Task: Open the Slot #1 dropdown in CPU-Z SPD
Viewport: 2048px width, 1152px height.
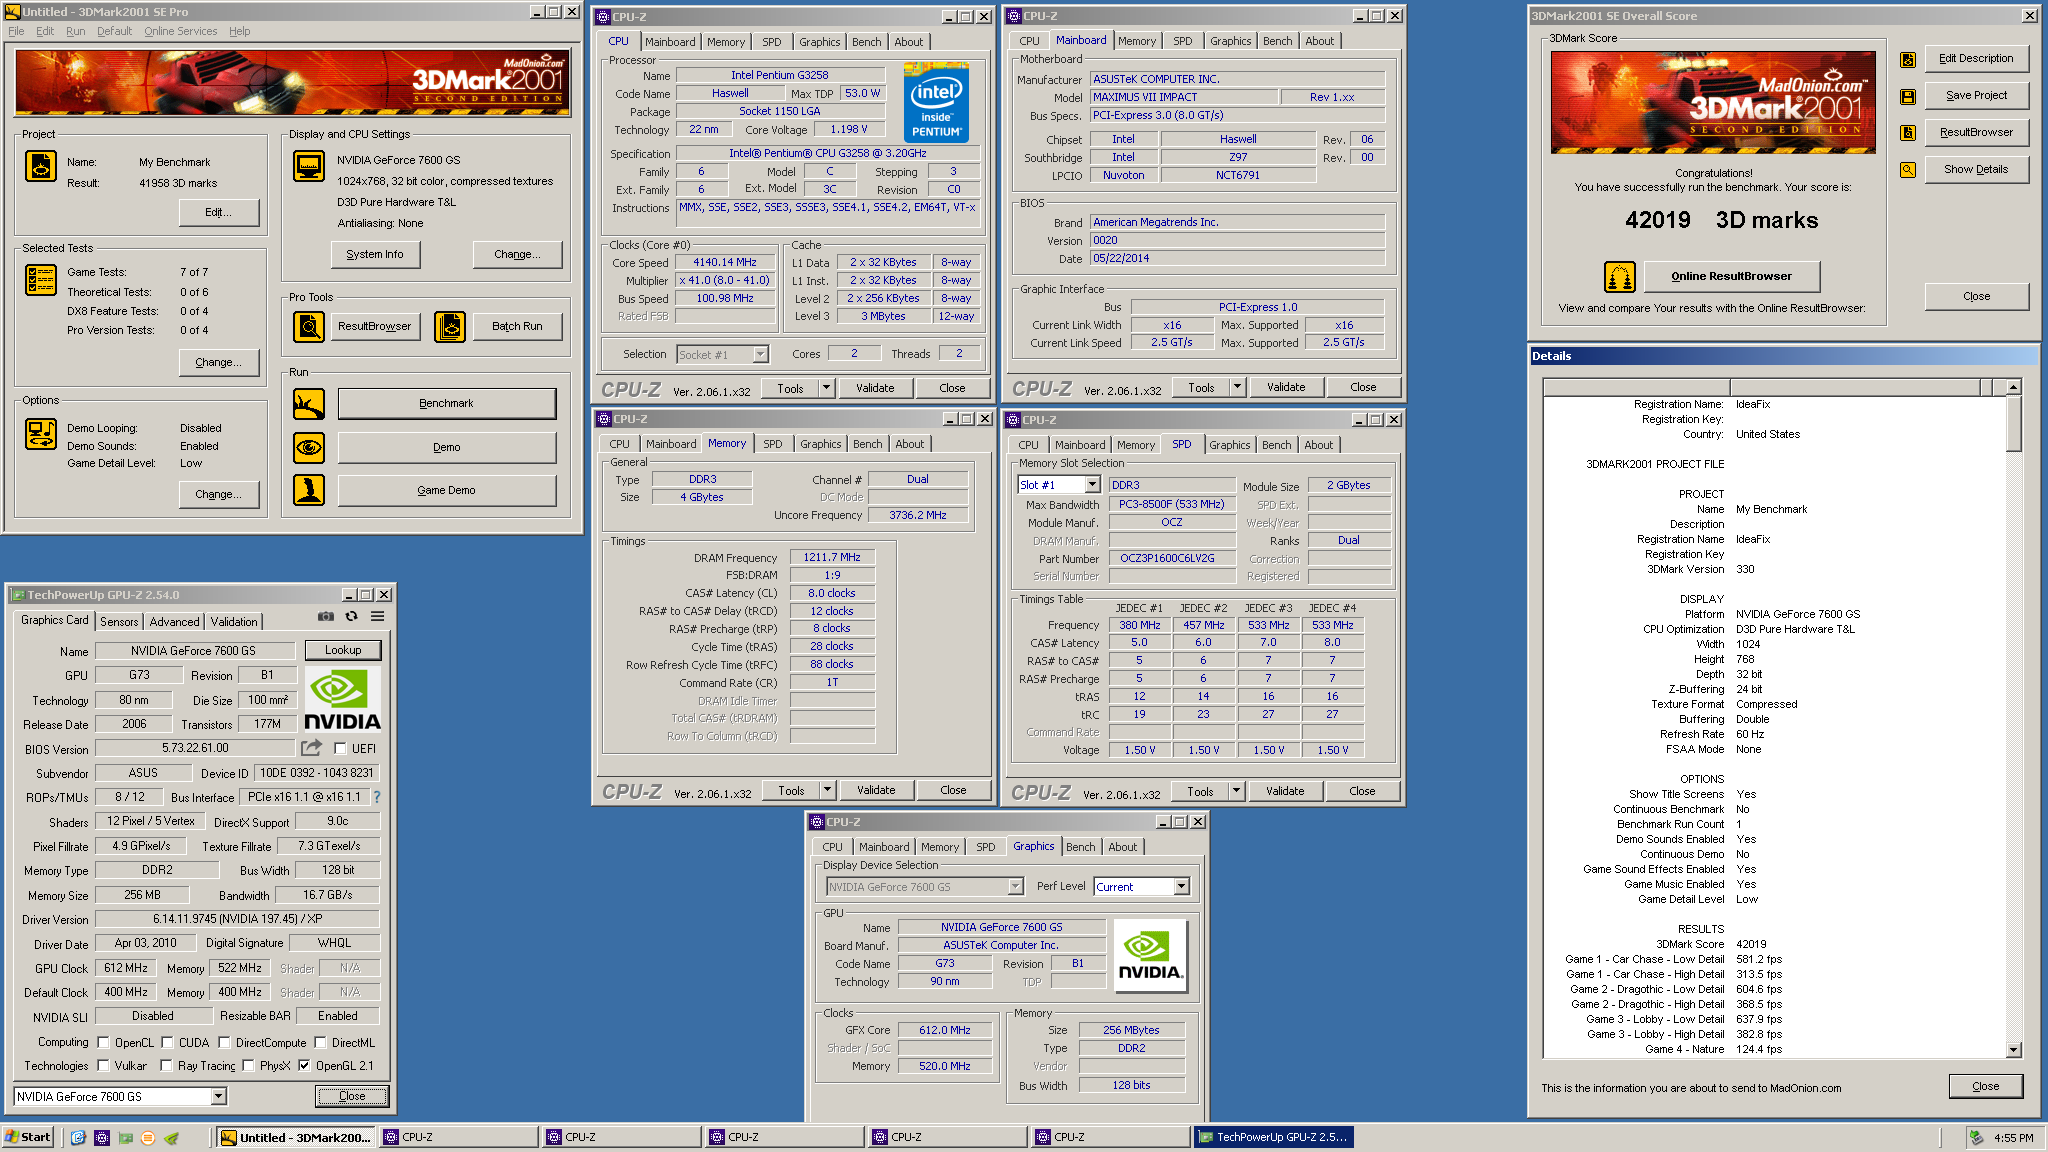Action: (1092, 485)
